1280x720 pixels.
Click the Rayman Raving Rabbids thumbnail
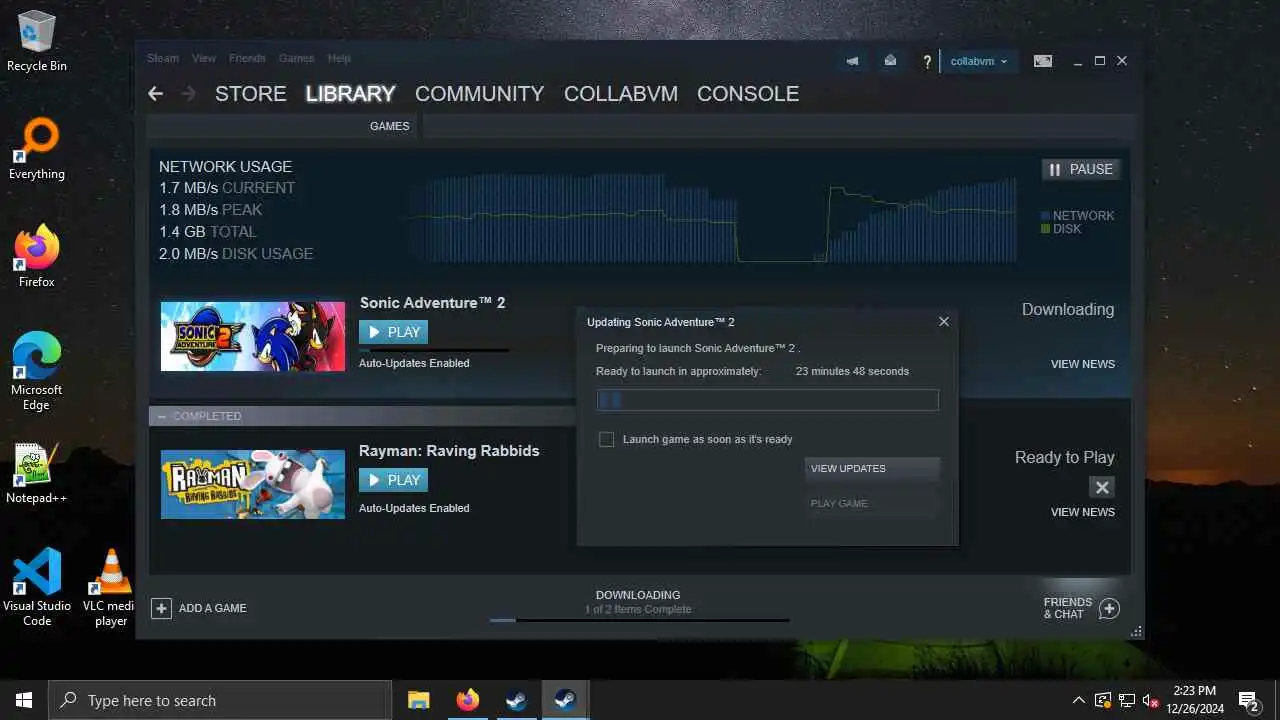(253, 484)
